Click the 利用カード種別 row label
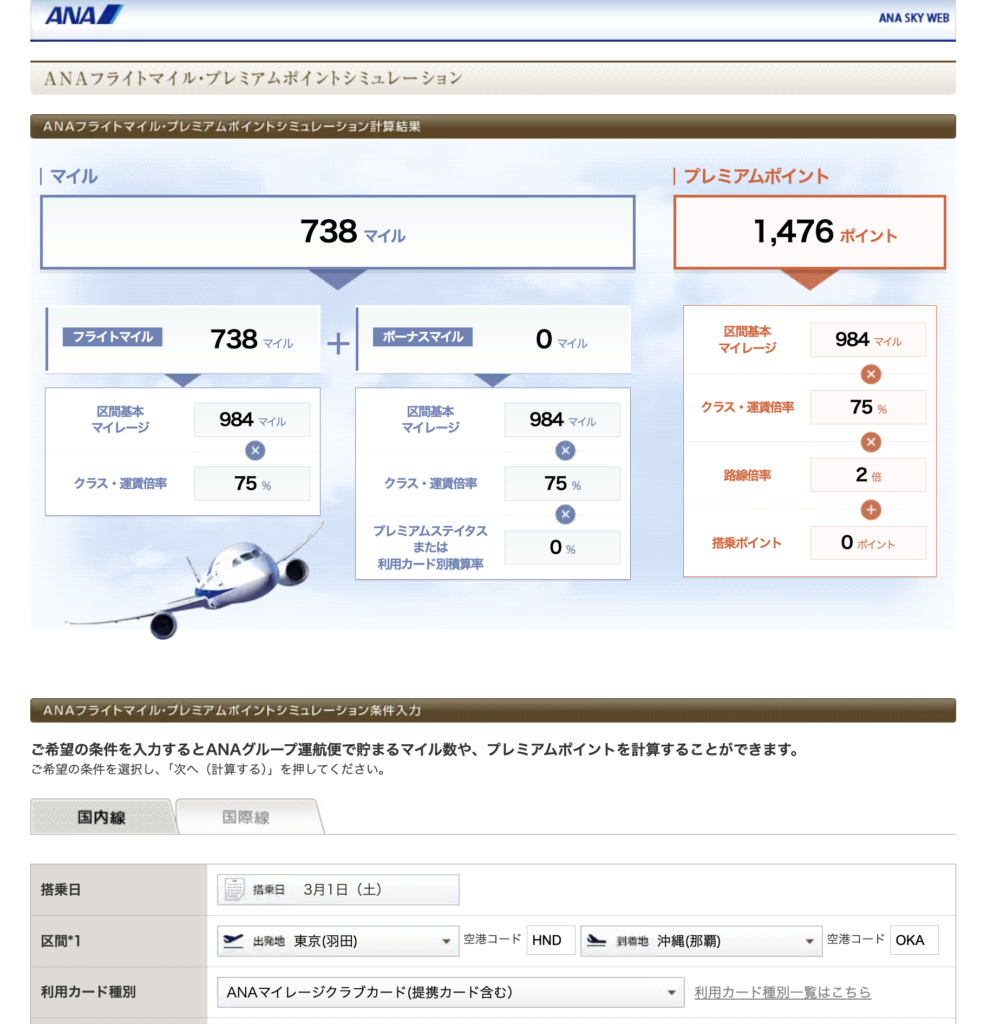This screenshot has height=1024, width=1007. tap(88, 993)
